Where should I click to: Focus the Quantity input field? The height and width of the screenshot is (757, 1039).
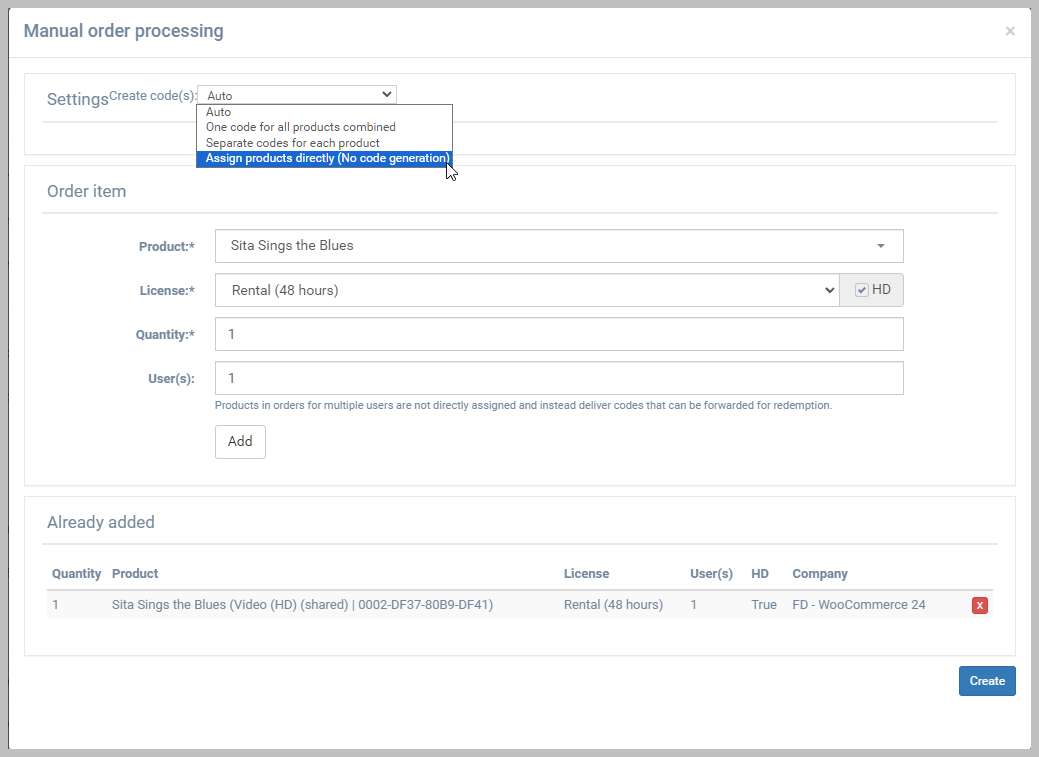tap(558, 334)
